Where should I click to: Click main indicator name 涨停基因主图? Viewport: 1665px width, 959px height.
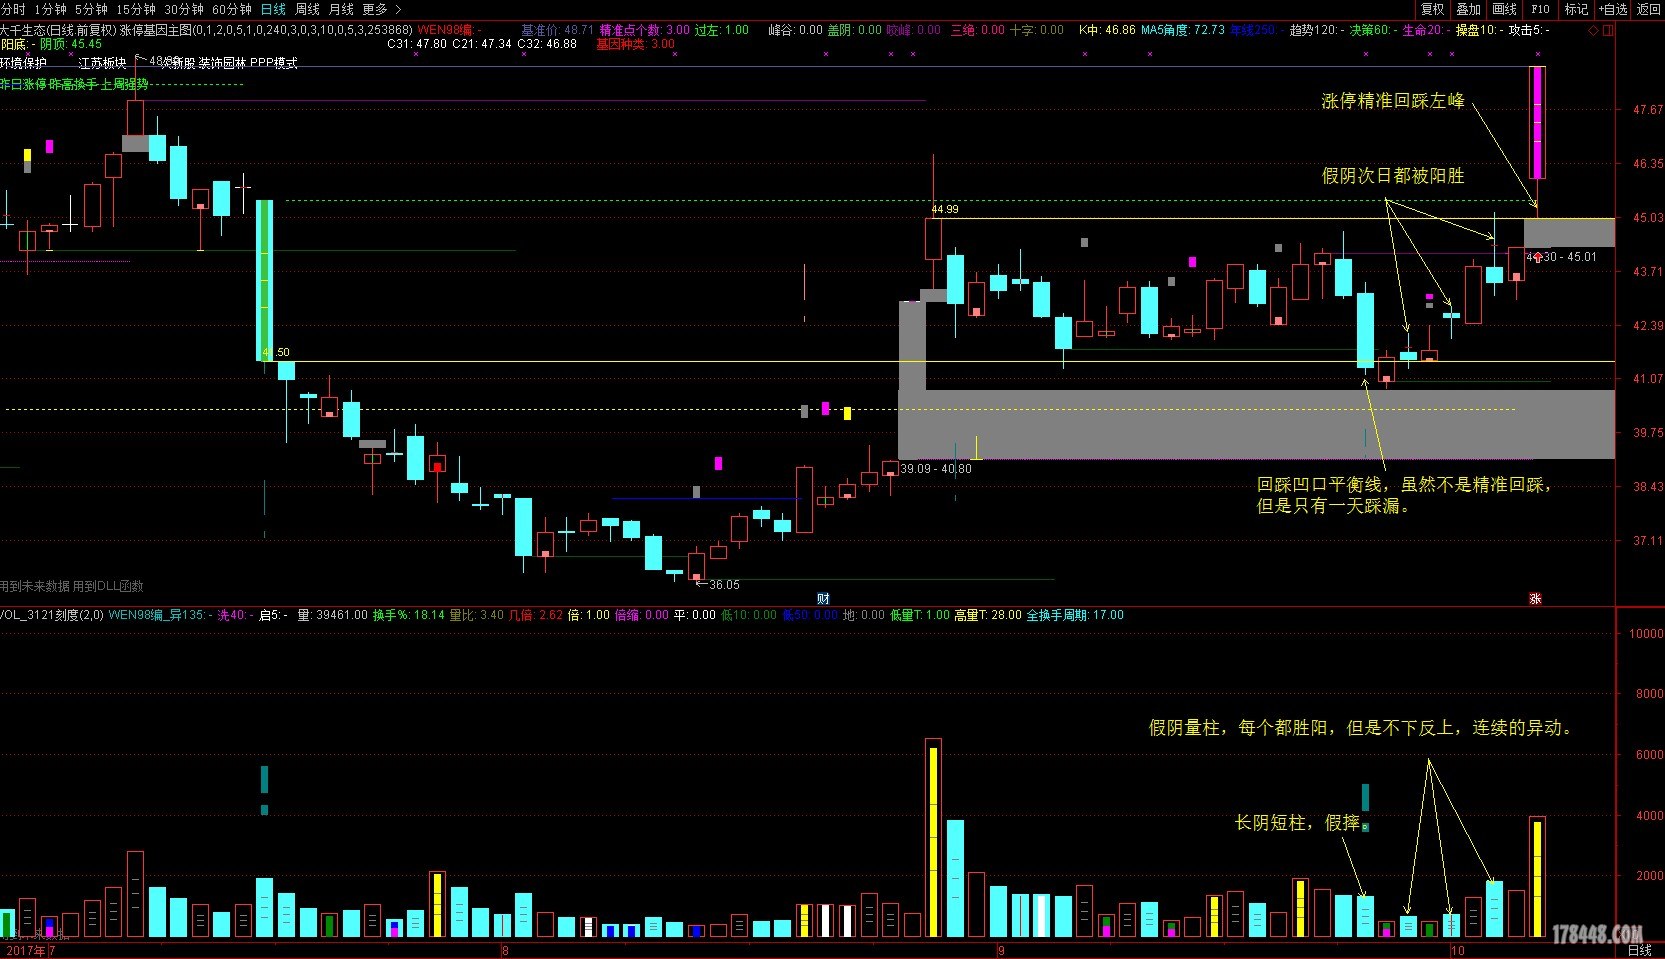(x=155, y=30)
